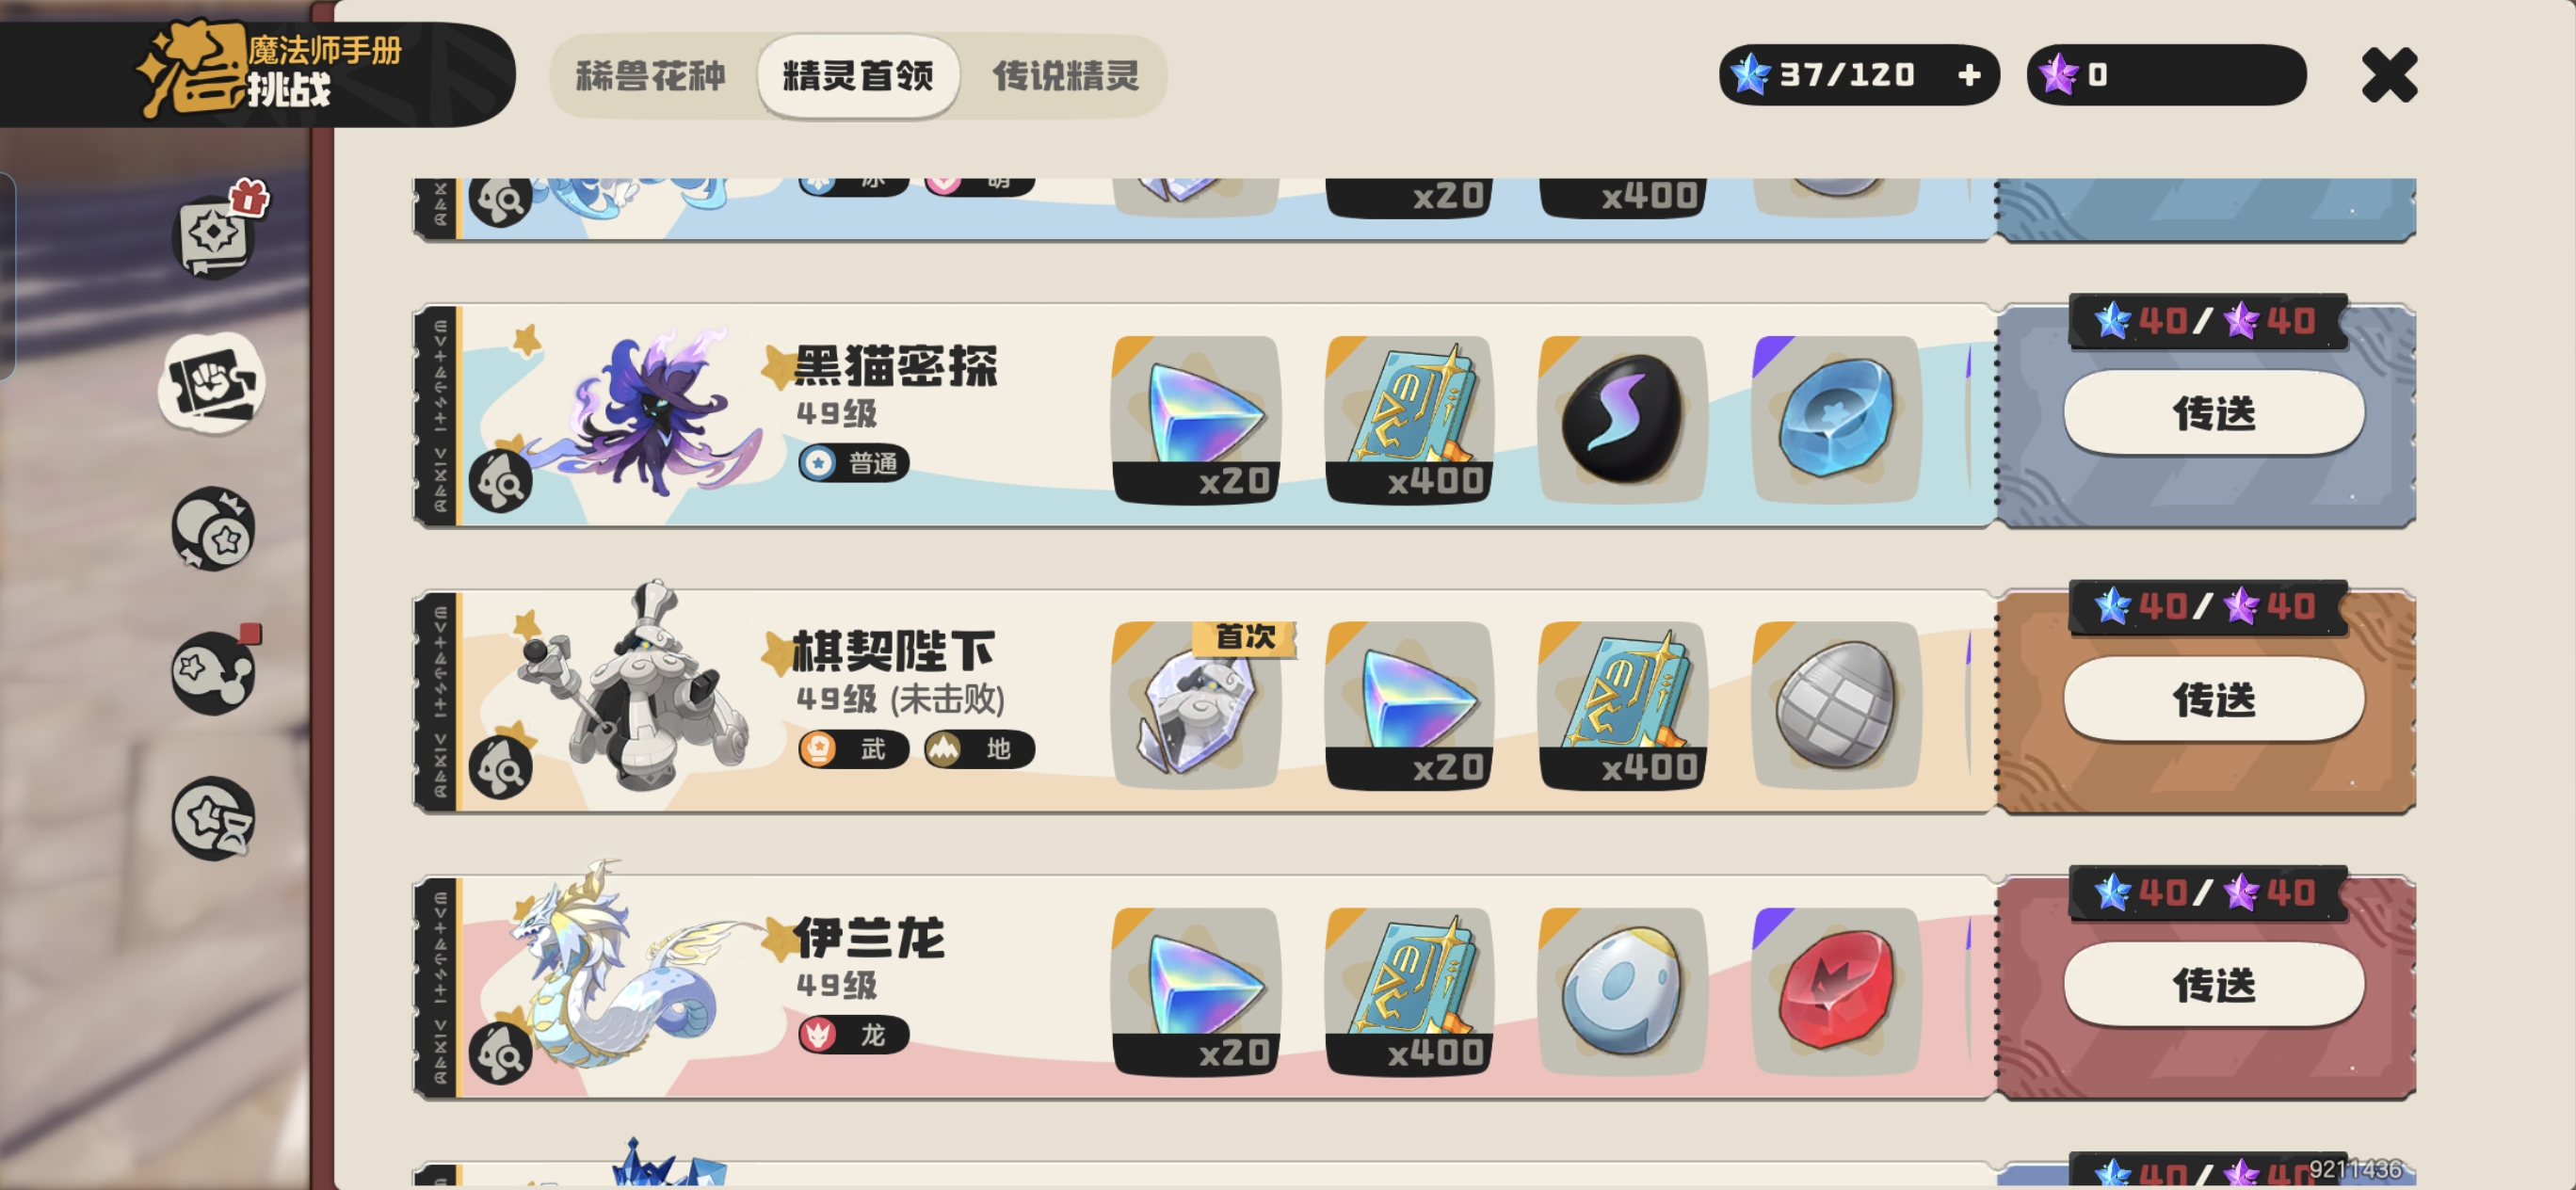The image size is (2576, 1190).
Task: Inspect 伊兰龙 with its magnifier icon
Action: click(x=500, y=1053)
